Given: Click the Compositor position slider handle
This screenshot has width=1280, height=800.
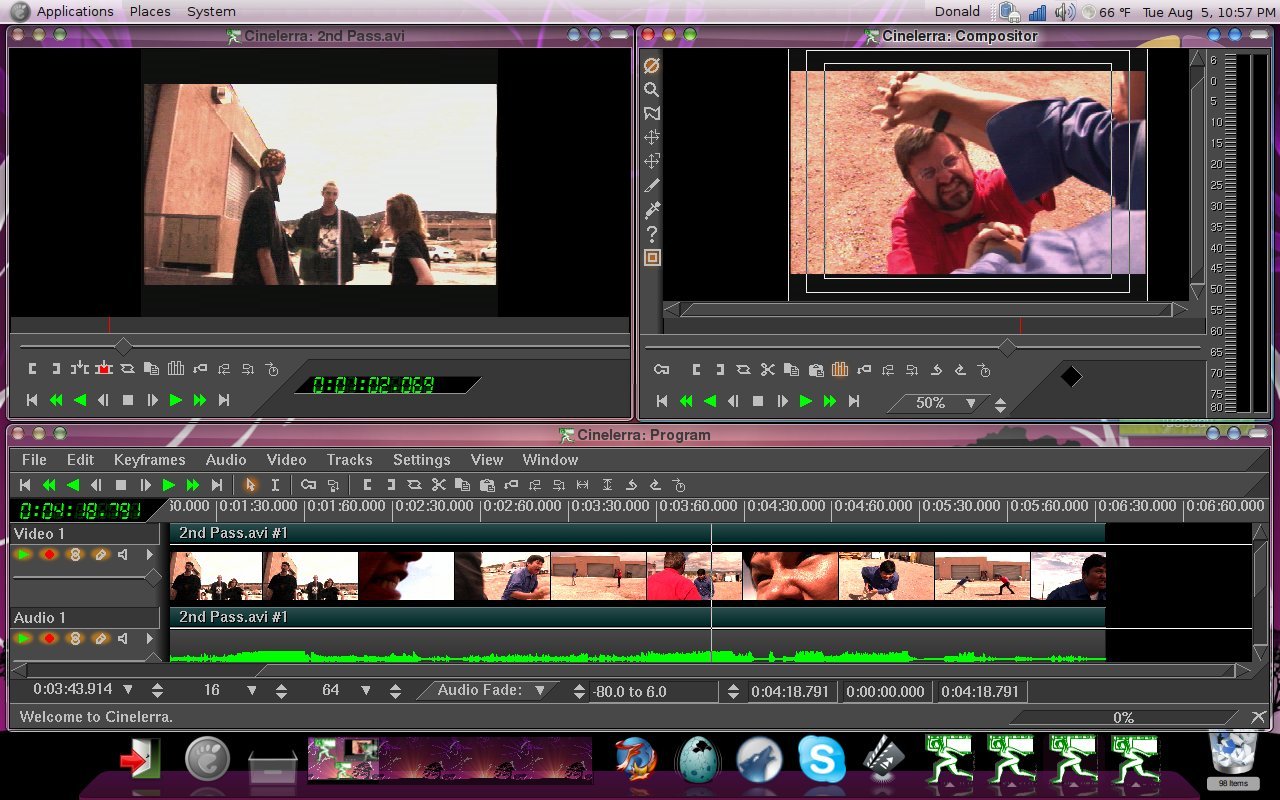Looking at the screenshot, I should pos(1007,347).
